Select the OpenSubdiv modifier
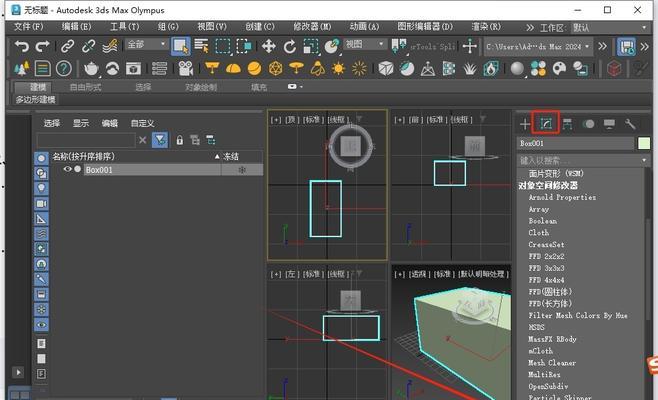This screenshot has width=658, height=400. [x=548, y=386]
